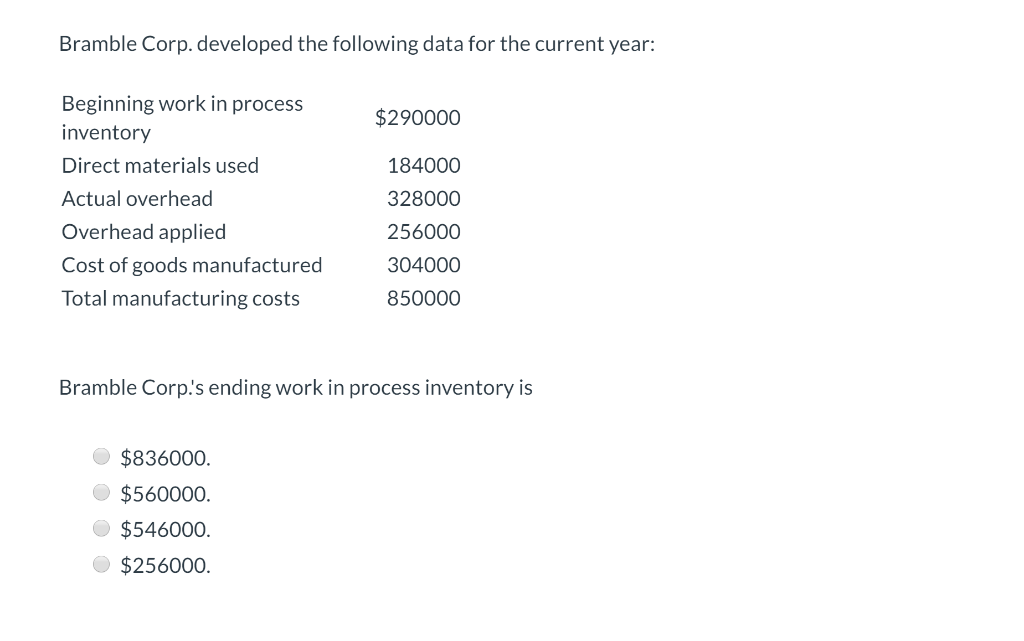Click the 184000 value
Screen dimensions: 1024x641
point(424,165)
